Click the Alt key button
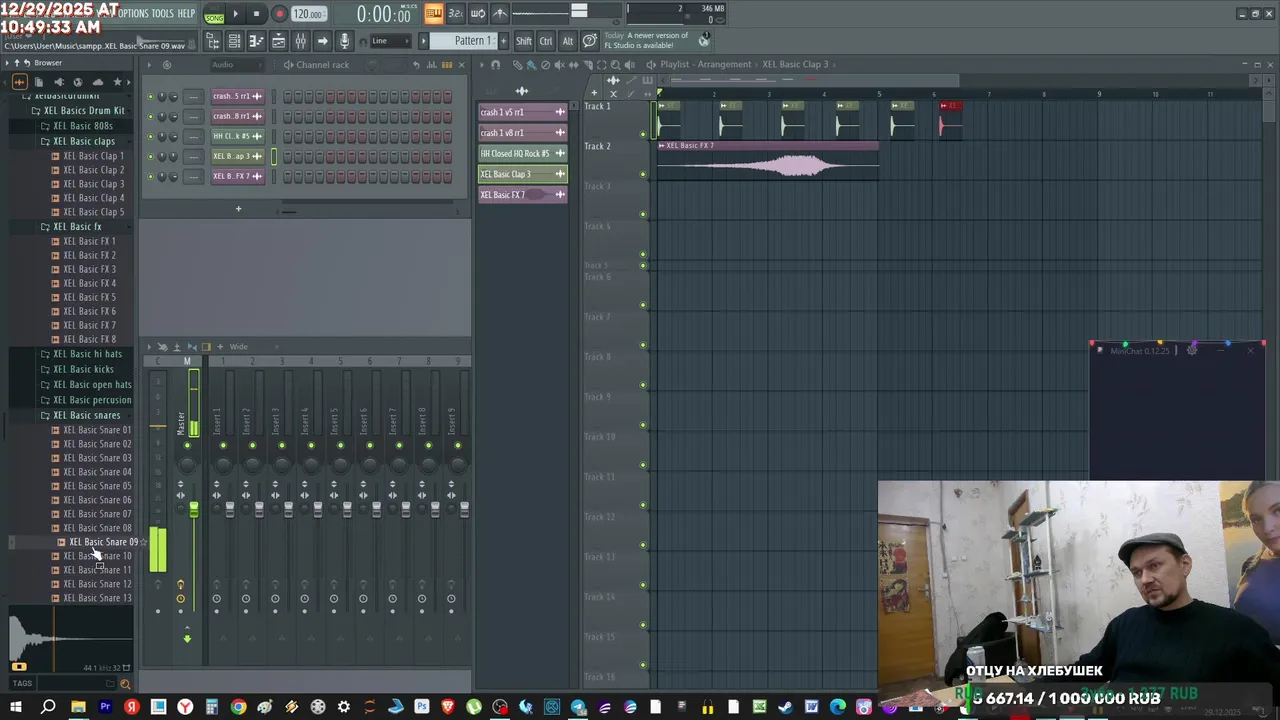This screenshot has height=720, width=1280. tap(568, 41)
